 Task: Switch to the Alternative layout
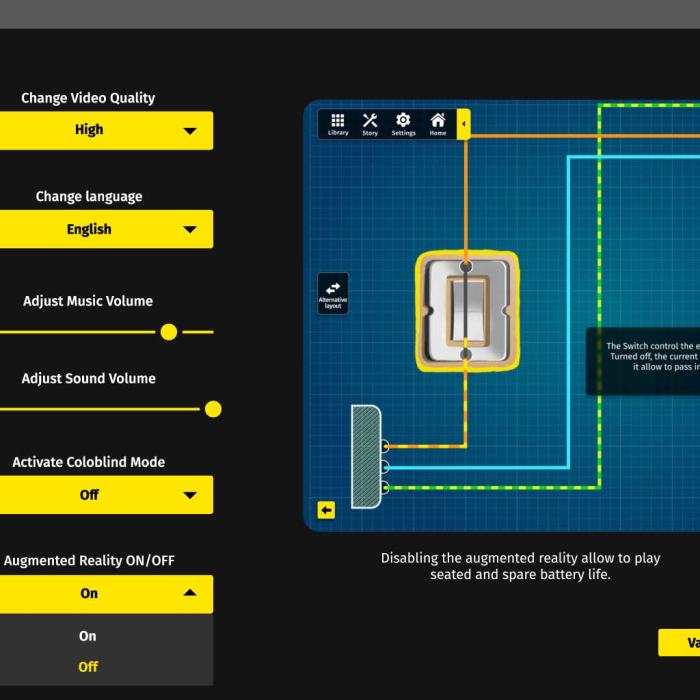pos(333,294)
